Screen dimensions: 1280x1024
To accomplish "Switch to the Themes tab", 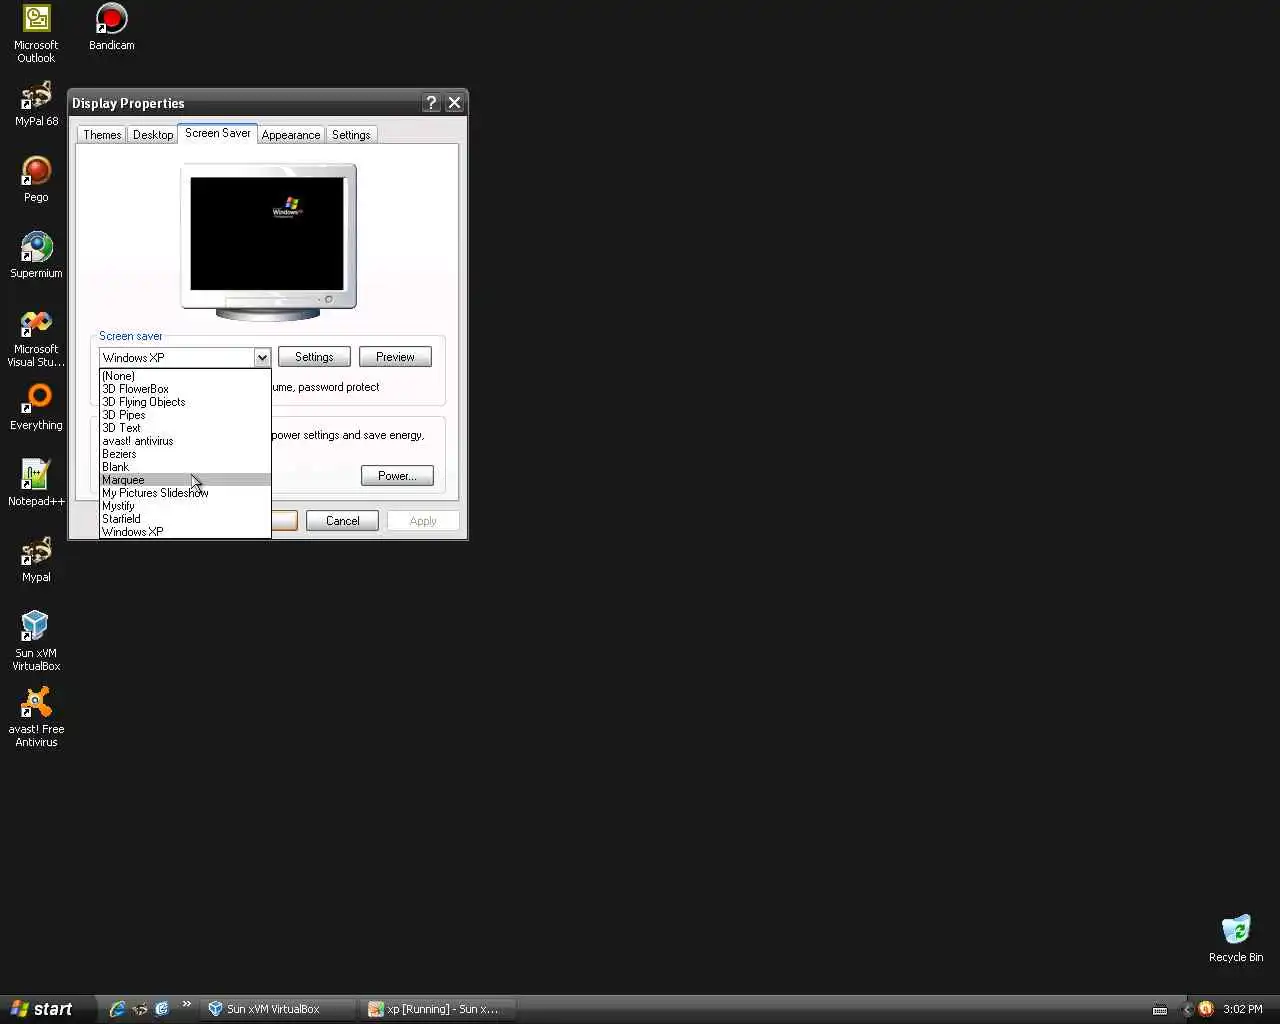I will 102,135.
